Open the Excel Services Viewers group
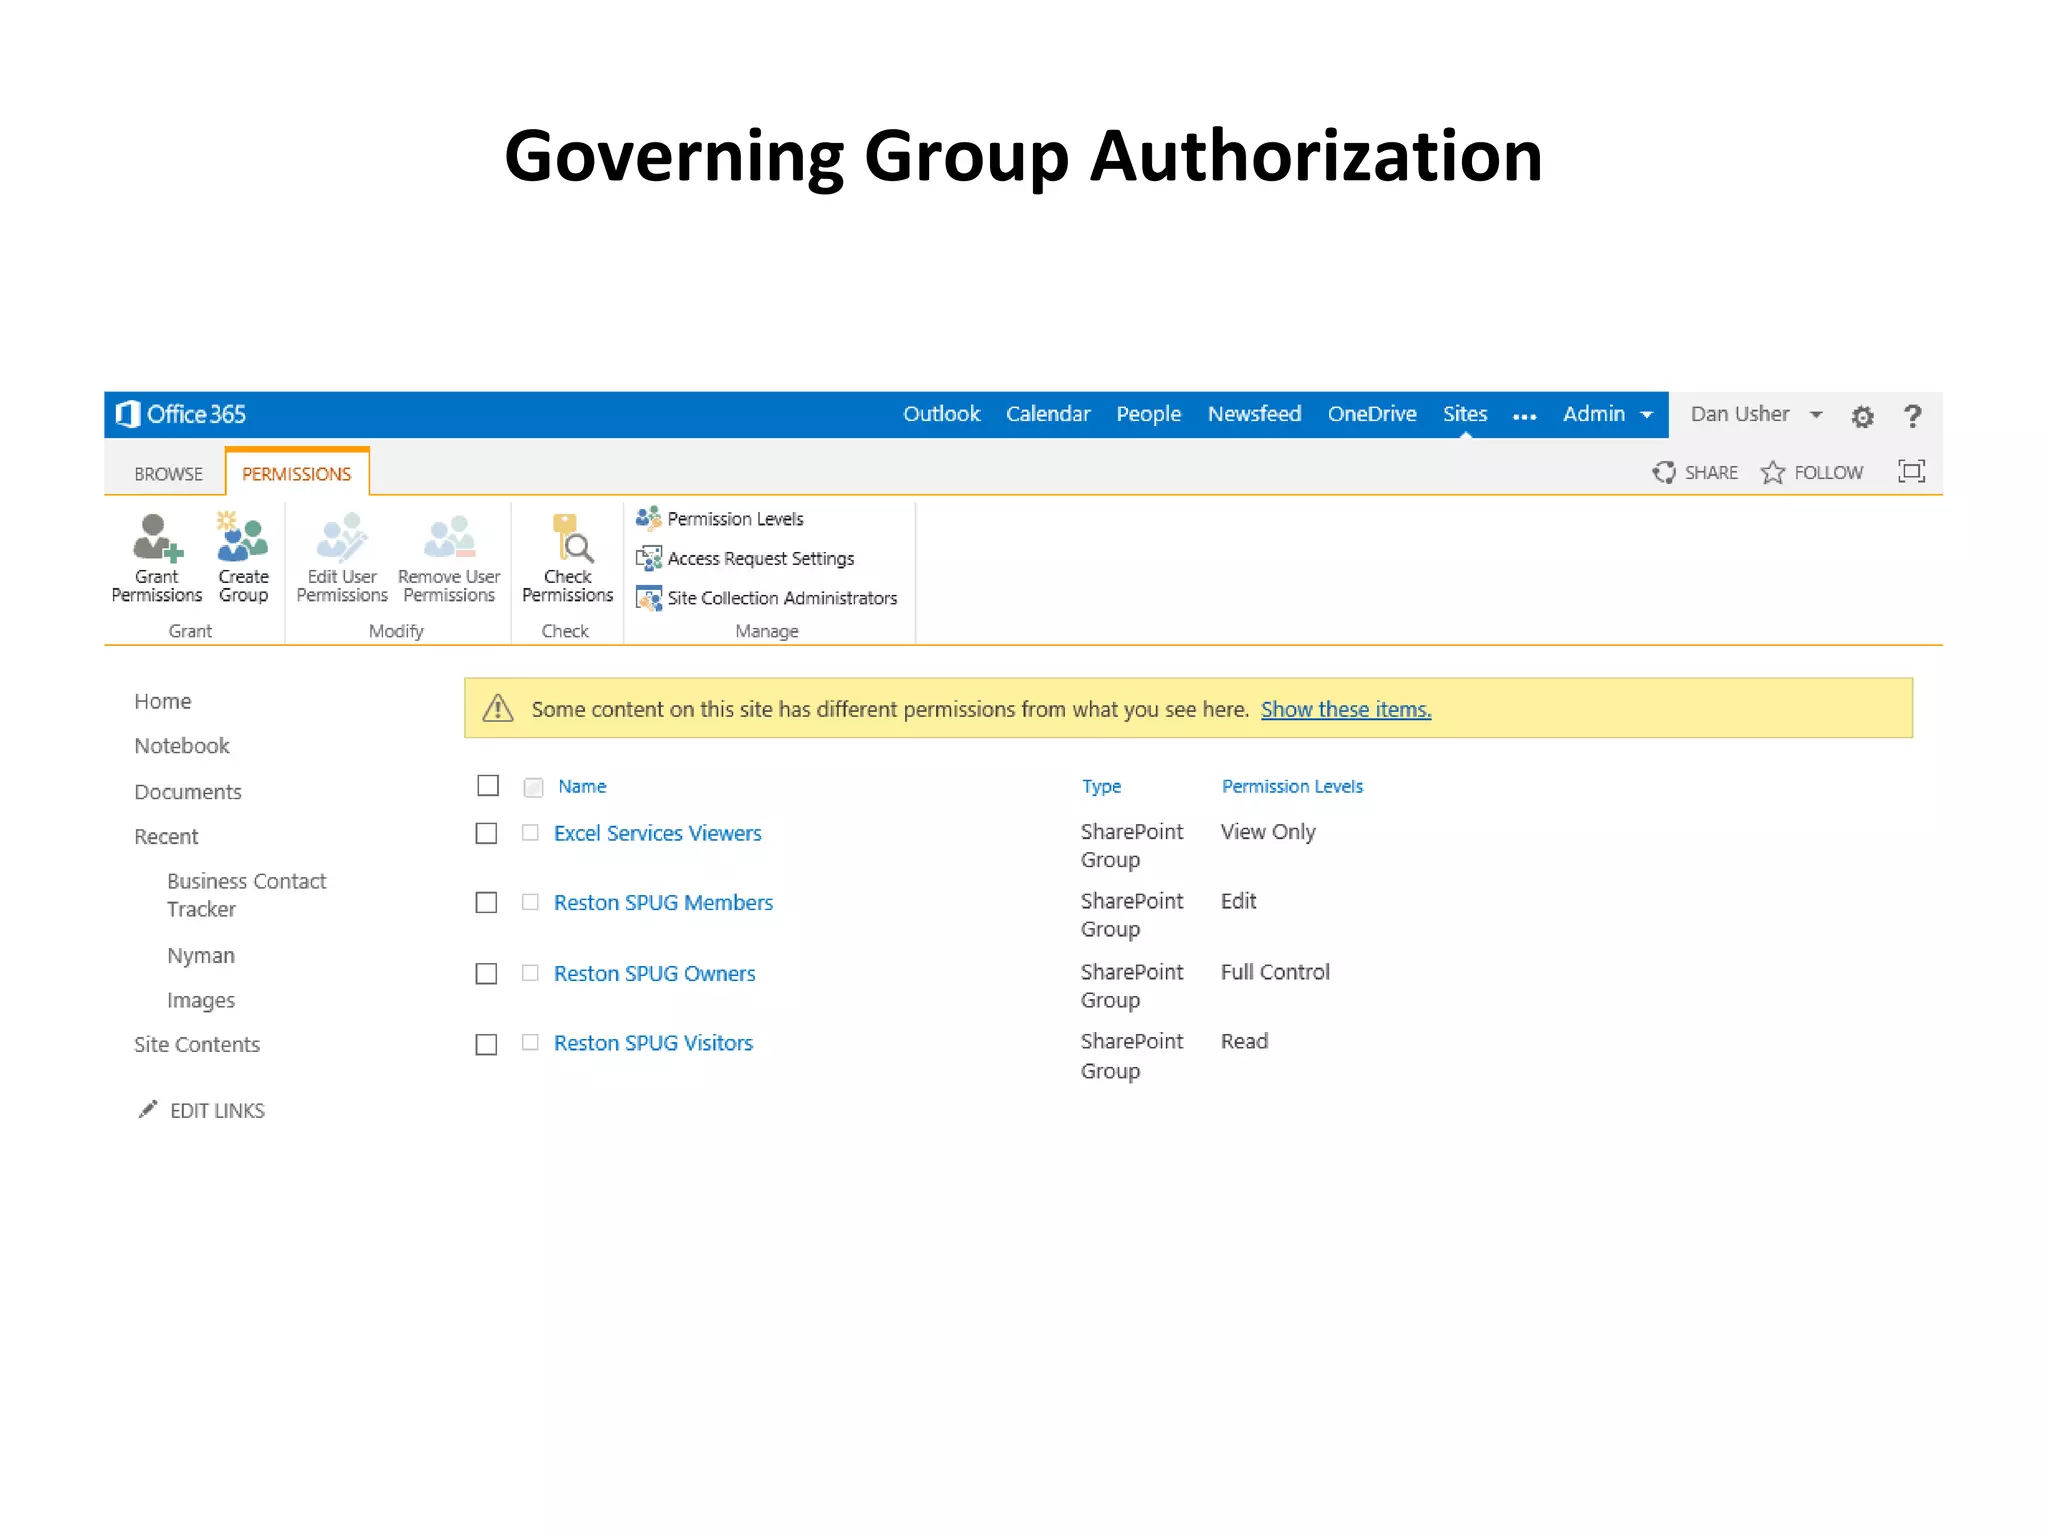The width and height of the screenshot is (2048, 1536). click(x=657, y=833)
